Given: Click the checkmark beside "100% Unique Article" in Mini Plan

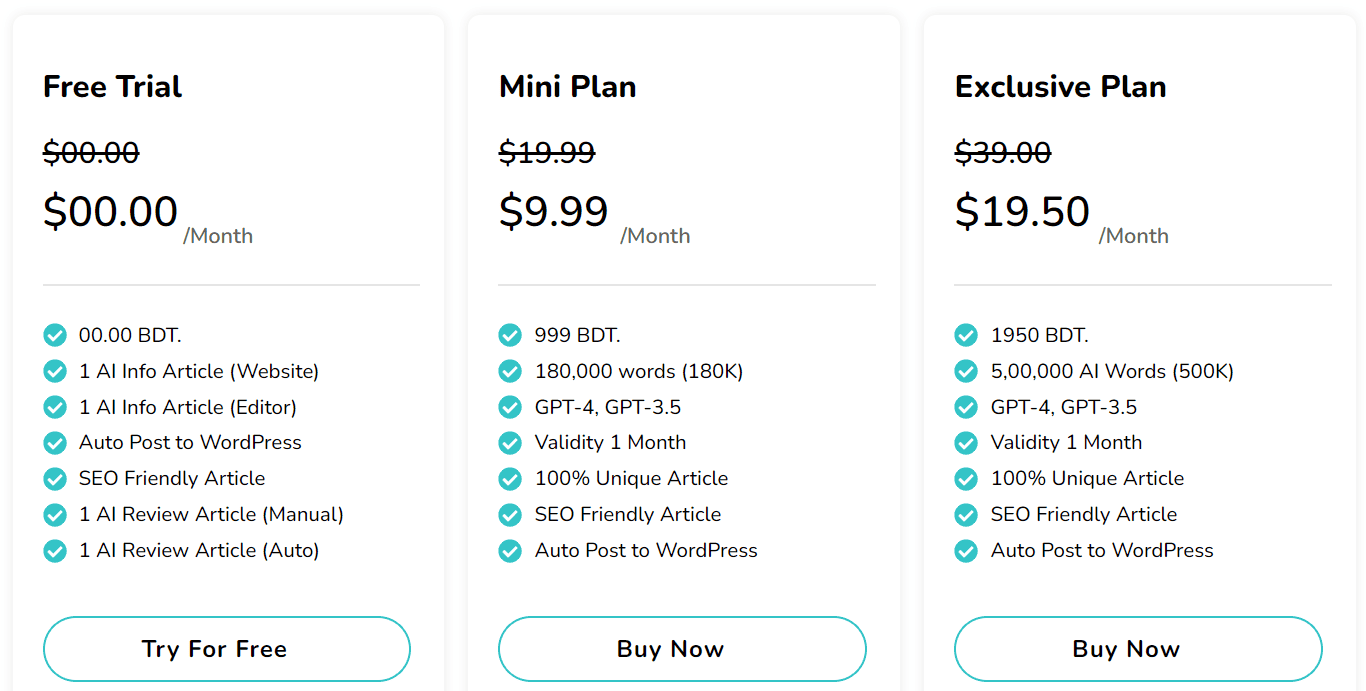Looking at the screenshot, I should click(510, 479).
